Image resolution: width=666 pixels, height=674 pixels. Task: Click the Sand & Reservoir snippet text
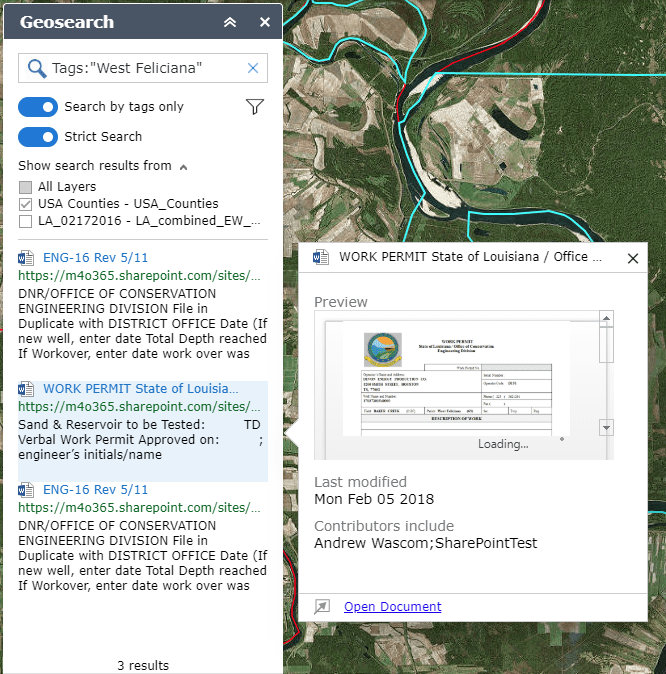click(x=140, y=440)
